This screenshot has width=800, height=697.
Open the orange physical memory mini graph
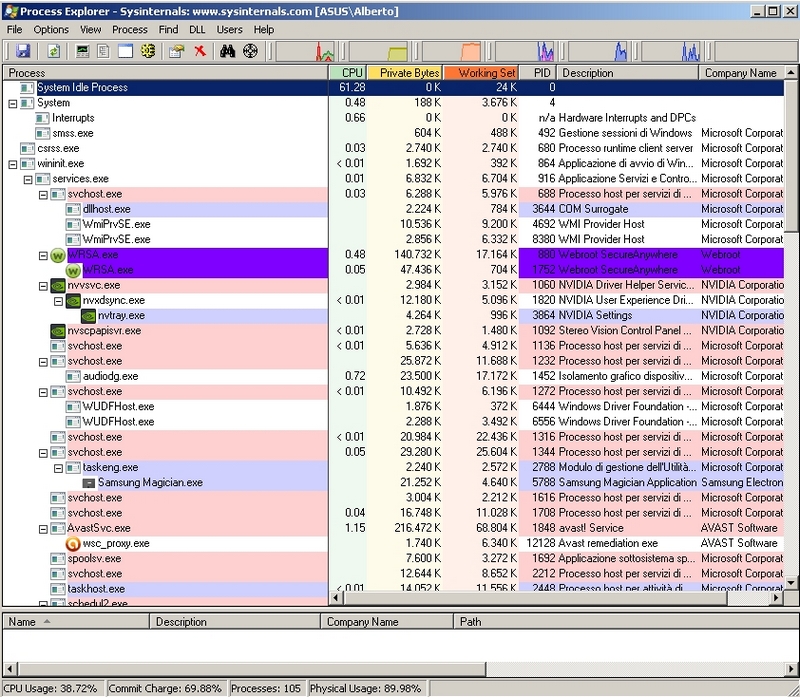[452, 52]
